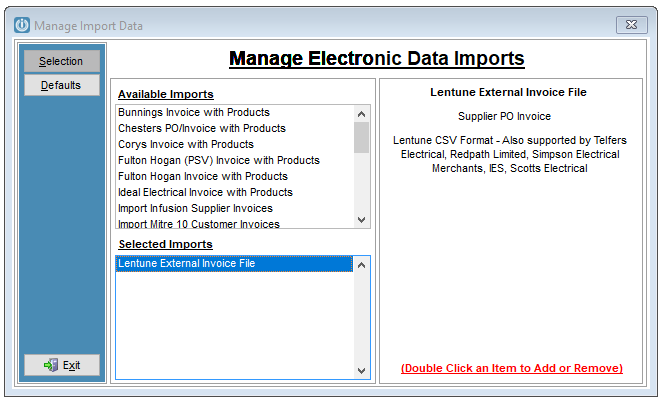Click Available Imports scroll up arrow
Image resolution: width=663 pixels, height=403 pixels.
[362, 114]
